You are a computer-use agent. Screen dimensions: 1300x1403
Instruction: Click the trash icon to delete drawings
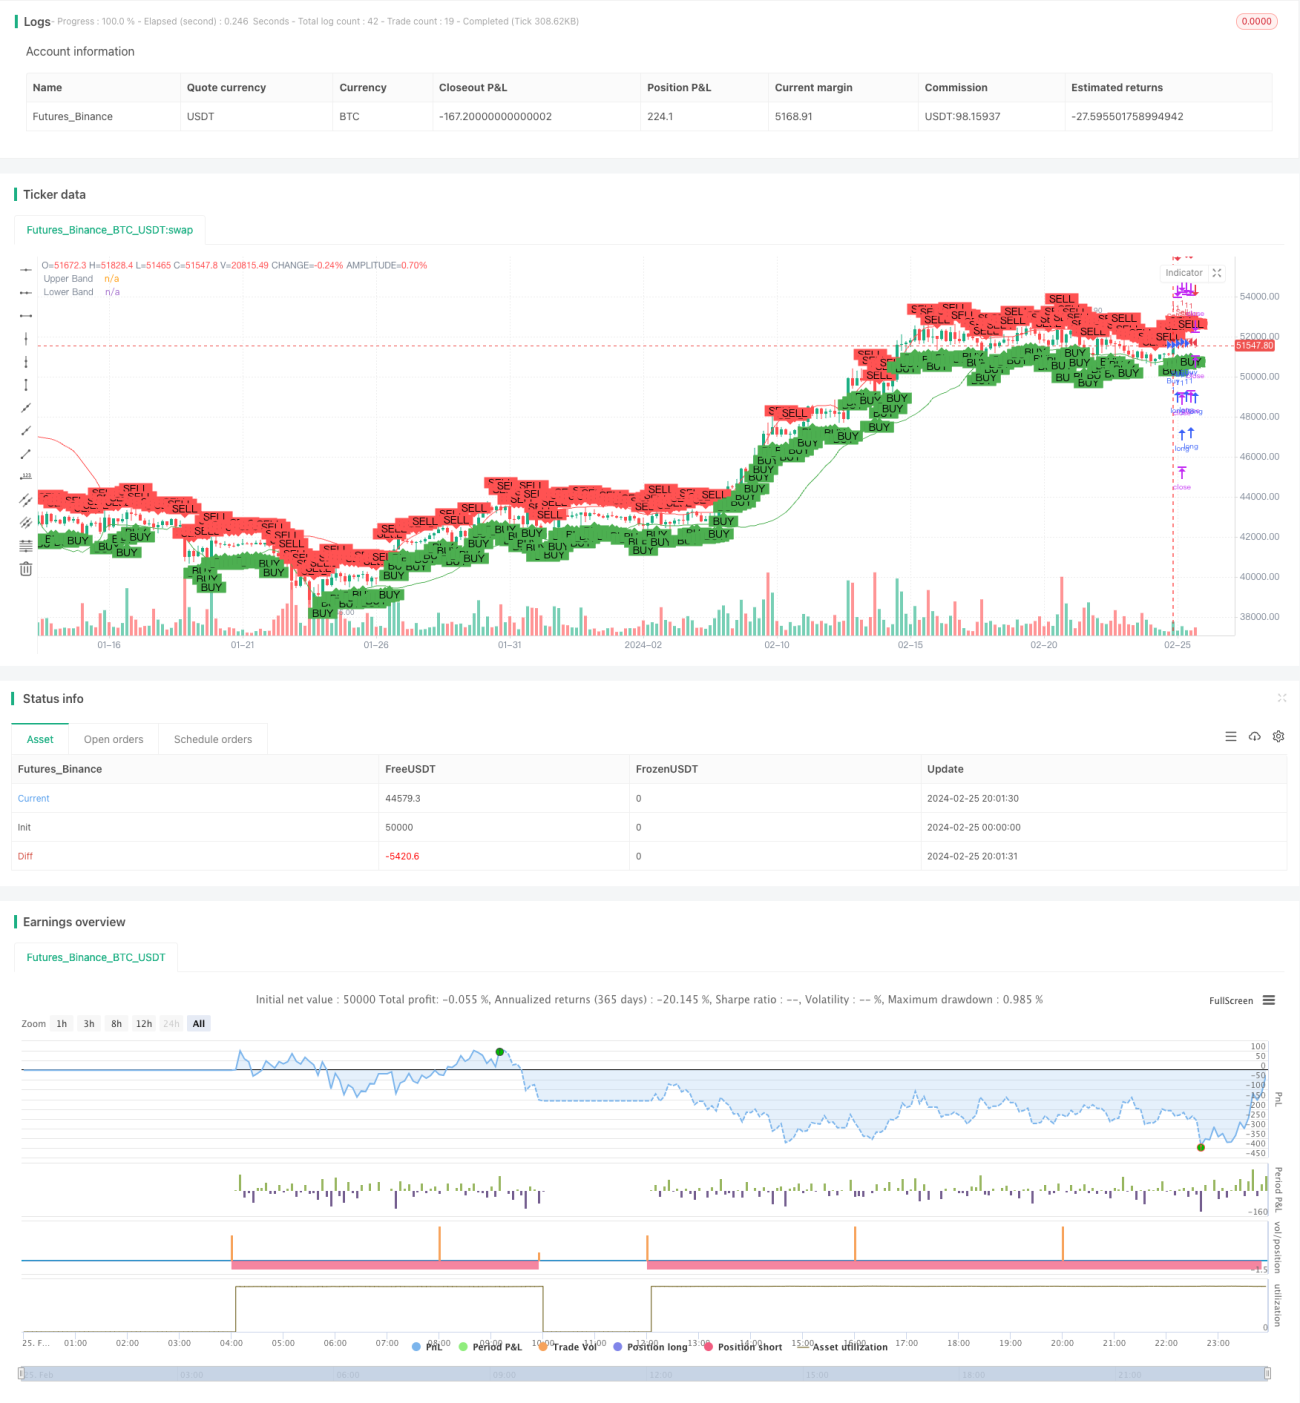point(26,569)
